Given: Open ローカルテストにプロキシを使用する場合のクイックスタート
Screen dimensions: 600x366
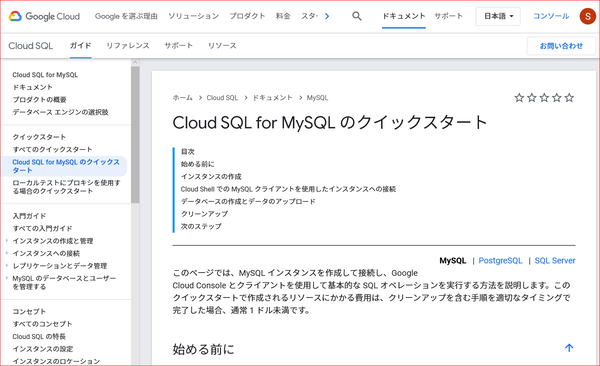Looking at the screenshot, I should (x=67, y=187).
